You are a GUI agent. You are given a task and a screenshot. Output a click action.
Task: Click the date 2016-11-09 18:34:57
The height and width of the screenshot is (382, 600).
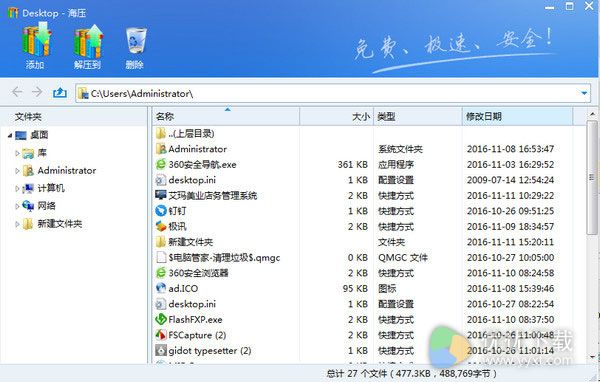pos(510,227)
